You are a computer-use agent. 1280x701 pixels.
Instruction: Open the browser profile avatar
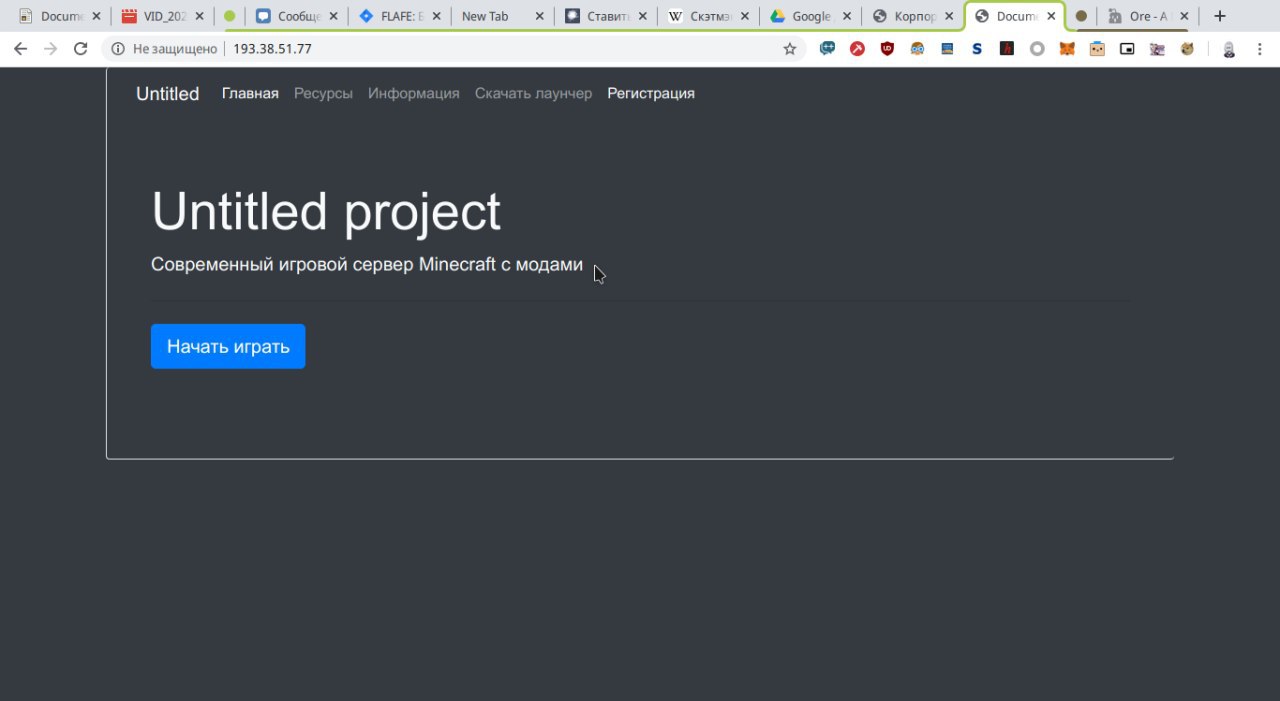(x=1229, y=49)
